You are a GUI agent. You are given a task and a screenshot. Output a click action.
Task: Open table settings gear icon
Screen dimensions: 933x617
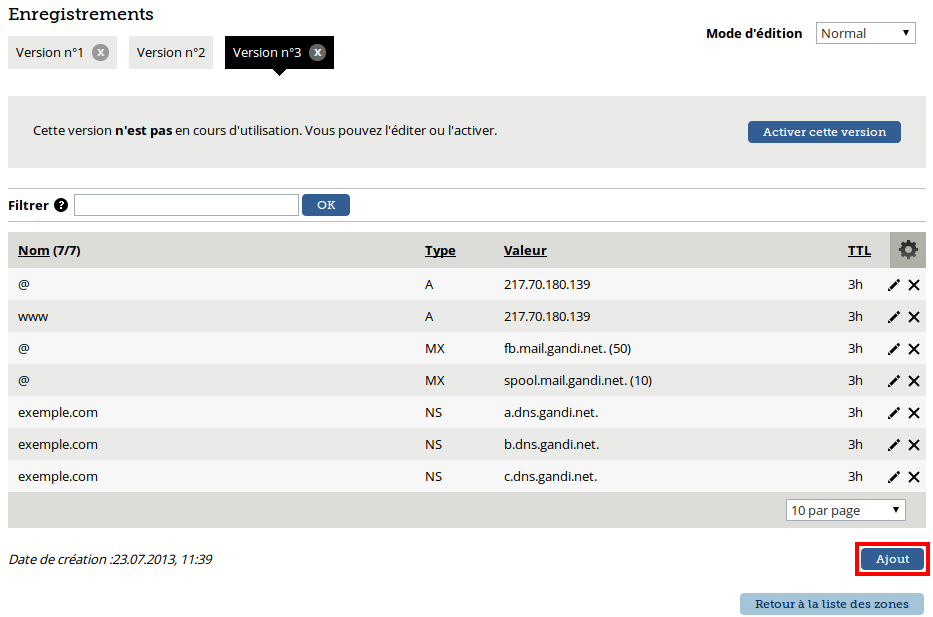[x=908, y=250]
